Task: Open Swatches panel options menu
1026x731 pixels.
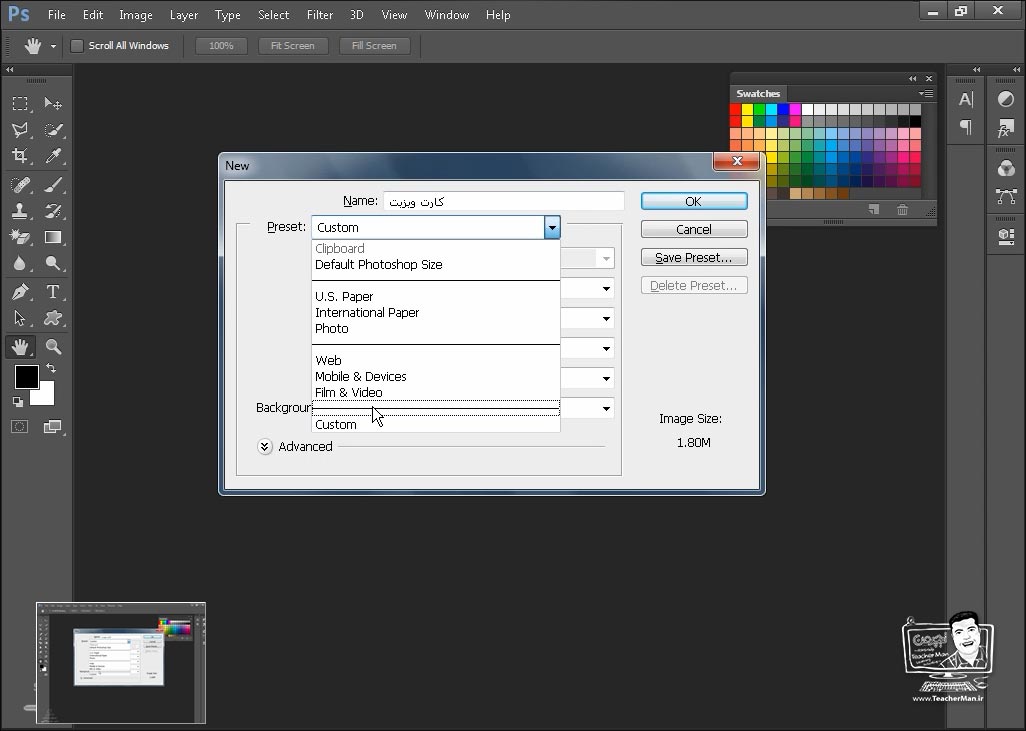Action: coord(926,94)
